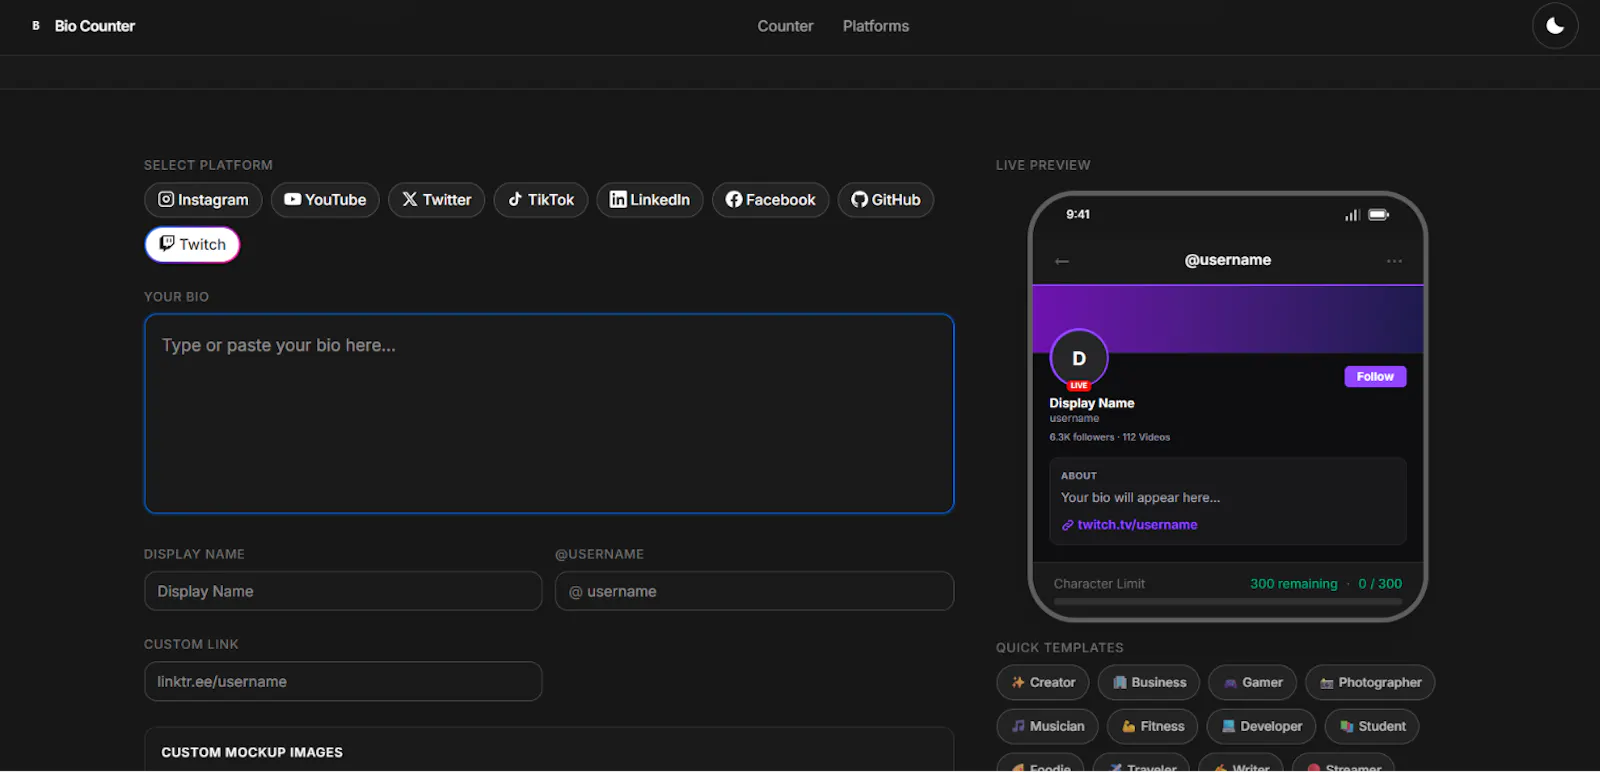The height and width of the screenshot is (772, 1600).
Task: Apply the Fitness quick template
Action: 1152,727
